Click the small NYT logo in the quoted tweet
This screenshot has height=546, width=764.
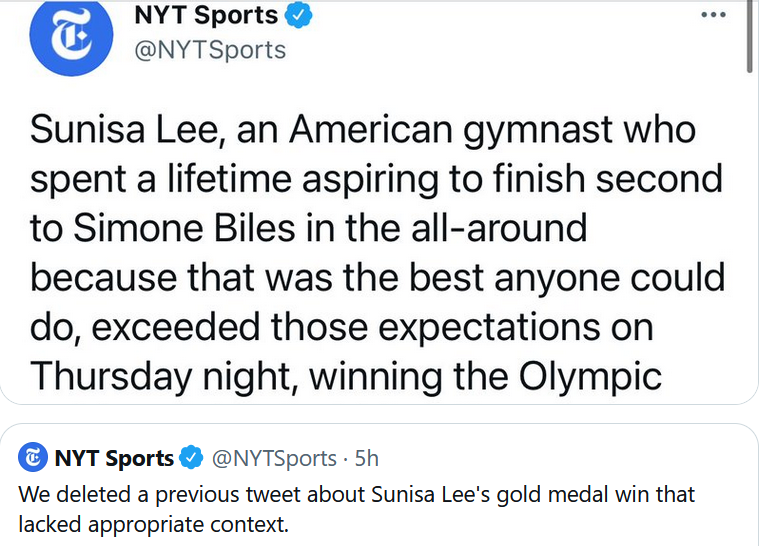[x=33, y=458]
